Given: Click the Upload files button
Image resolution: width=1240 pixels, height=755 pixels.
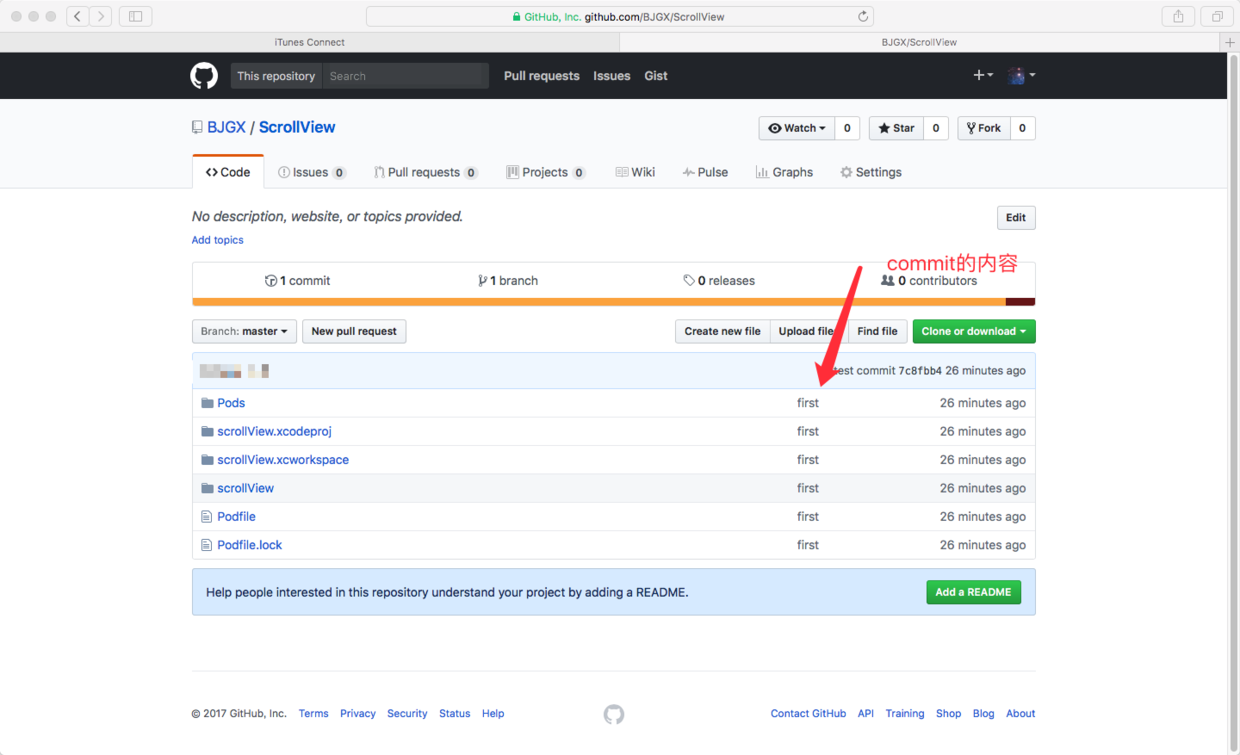Looking at the screenshot, I should coord(809,331).
